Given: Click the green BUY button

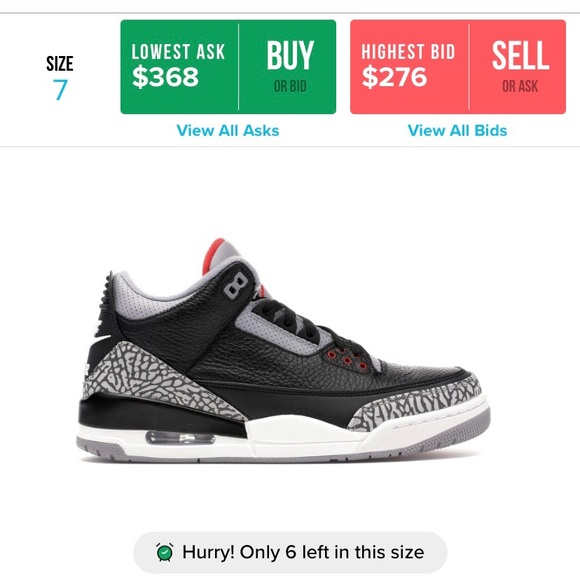Looking at the screenshot, I should 290,67.
